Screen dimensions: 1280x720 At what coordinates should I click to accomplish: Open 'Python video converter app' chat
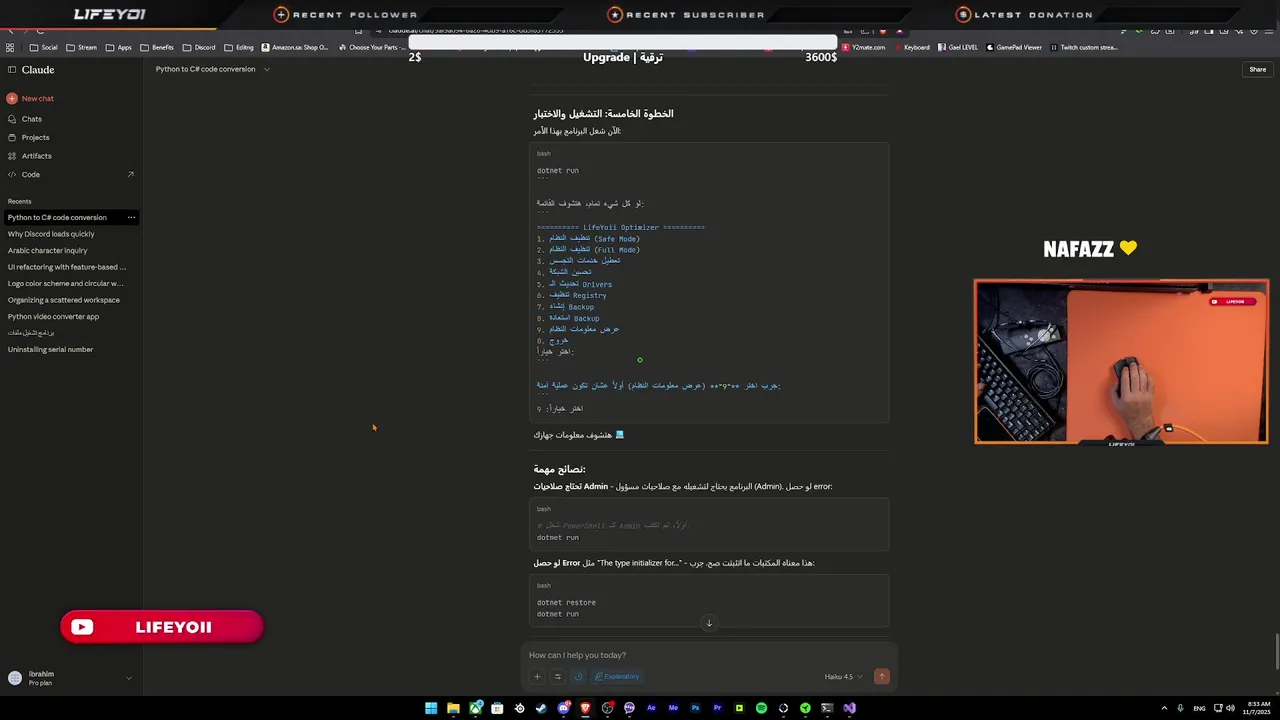pos(54,316)
